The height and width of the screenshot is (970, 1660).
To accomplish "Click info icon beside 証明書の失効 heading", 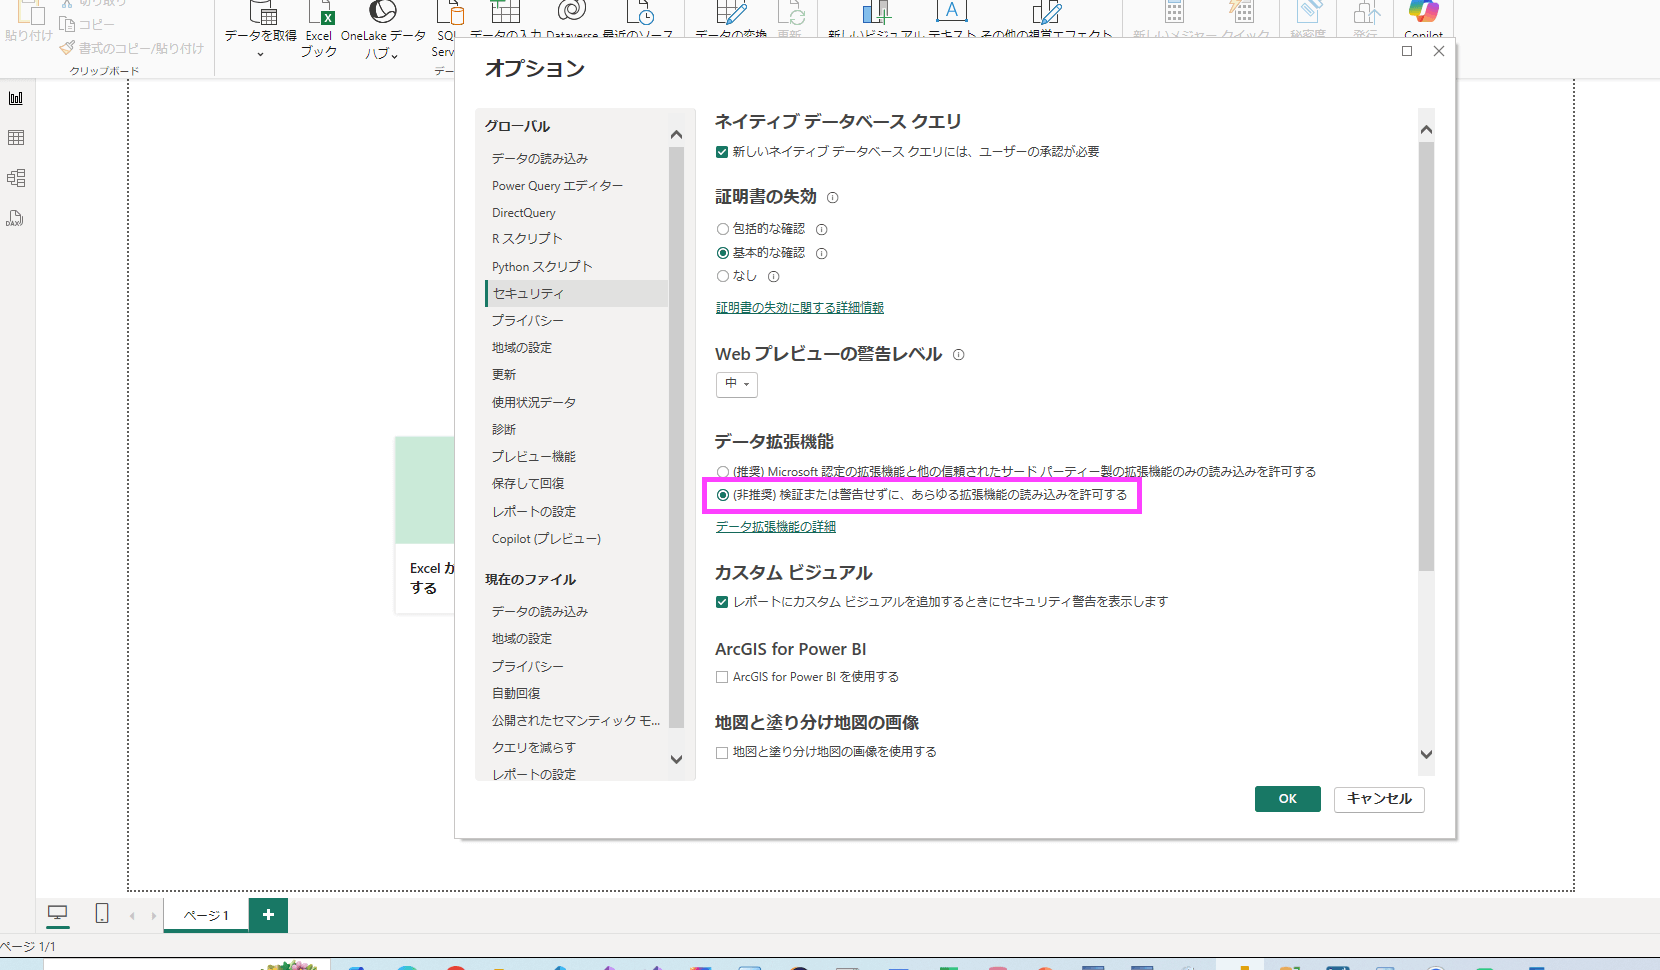I will 833,198.
